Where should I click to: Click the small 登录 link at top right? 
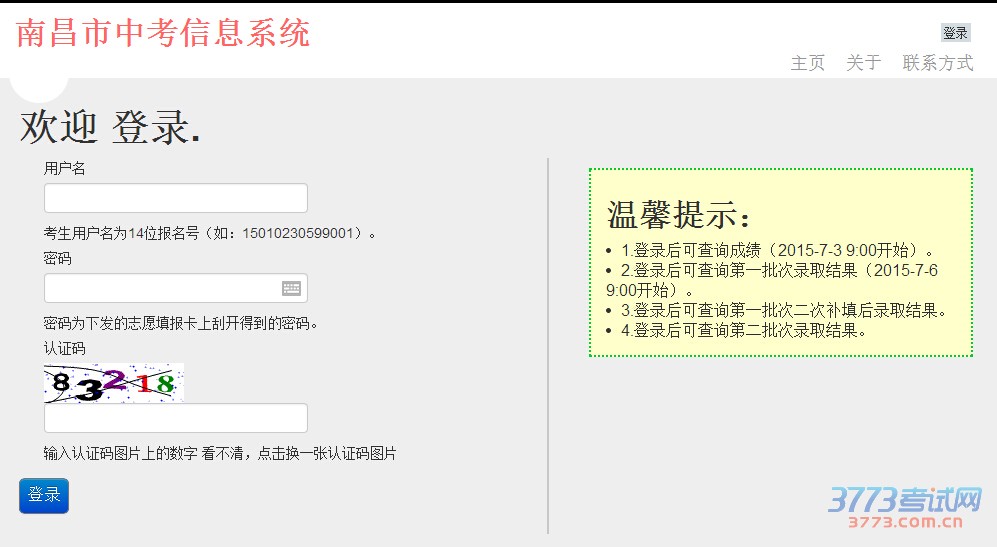coord(955,33)
